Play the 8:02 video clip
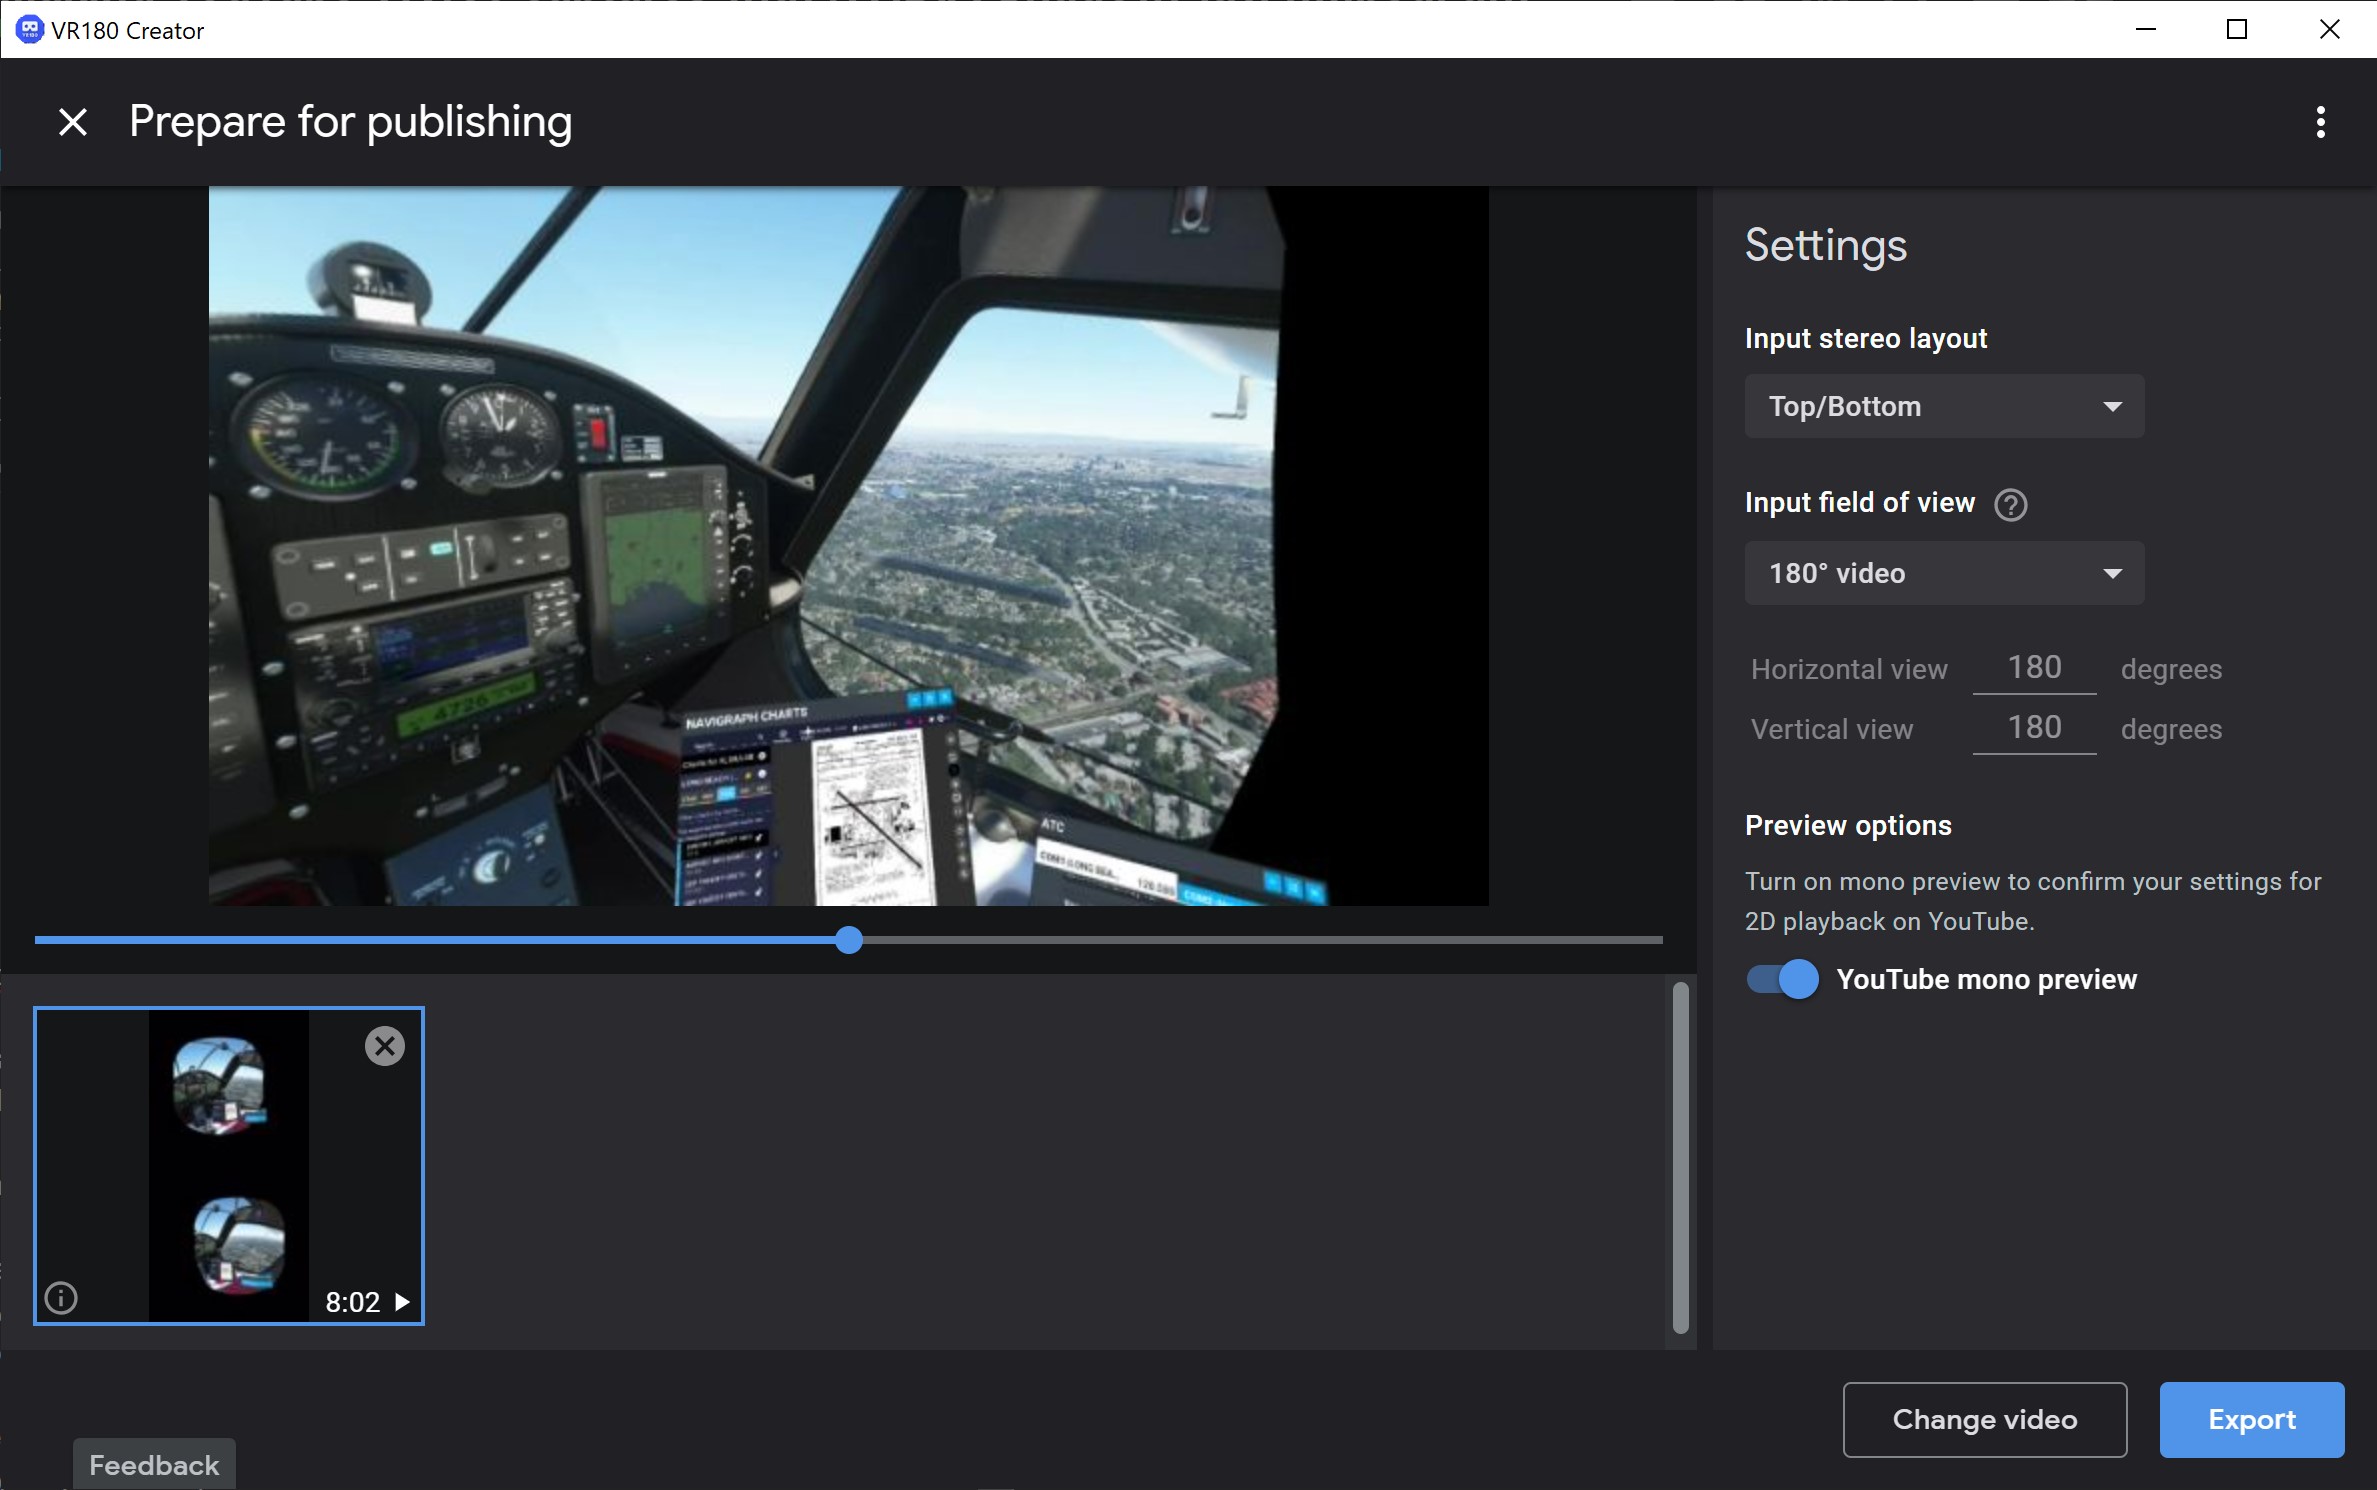Image resolution: width=2377 pixels, height=1490 pixels. click(x=402, y=1302)
